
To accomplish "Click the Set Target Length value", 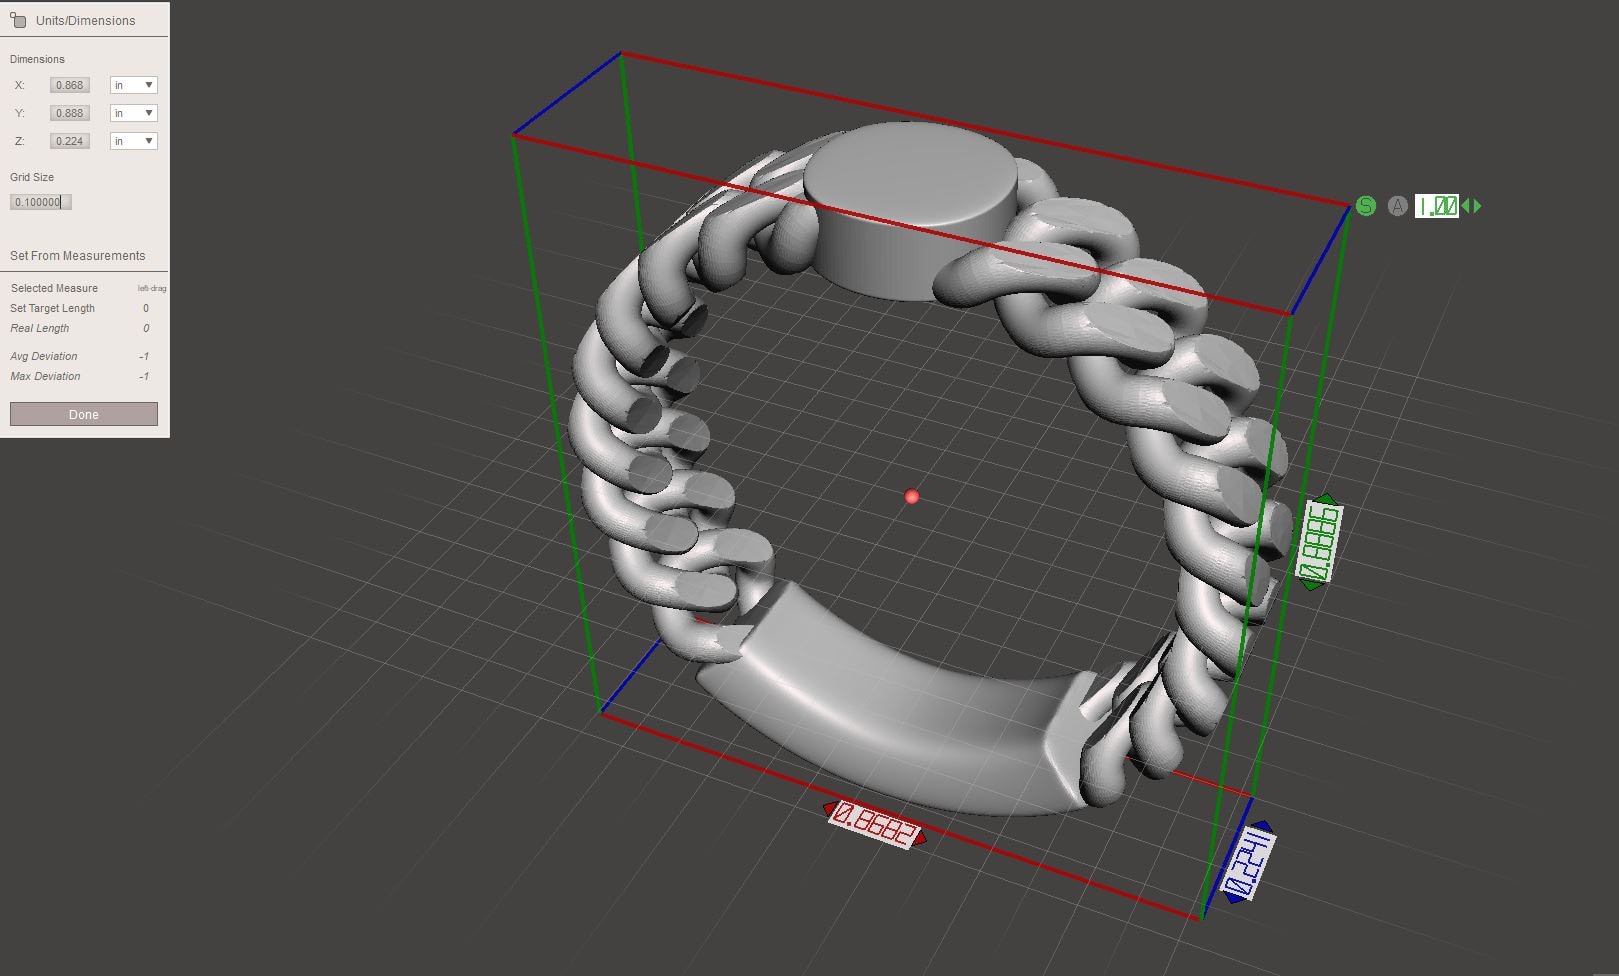I will click(x=146, y=308).
